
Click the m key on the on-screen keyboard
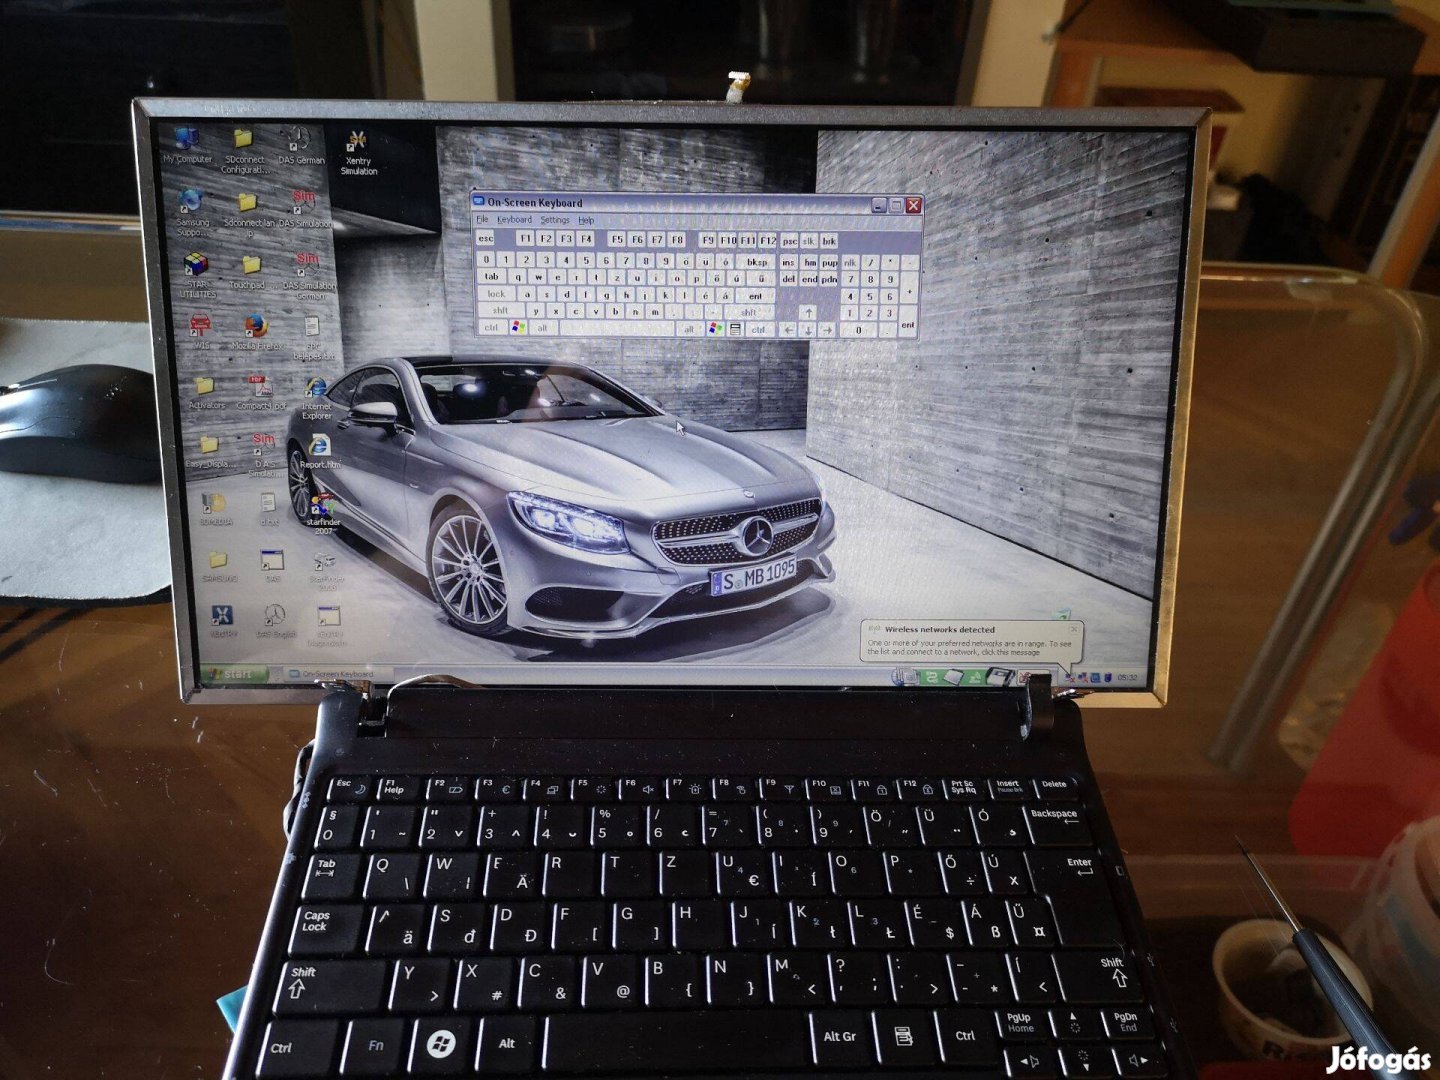click(x=655, y=312)
